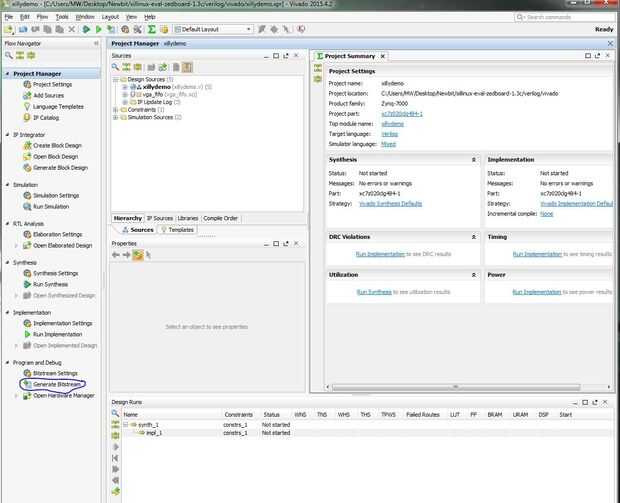This screenshot has height=503, width=620.
Task: Click Create Block Design
Action: [x=56, y=146]
